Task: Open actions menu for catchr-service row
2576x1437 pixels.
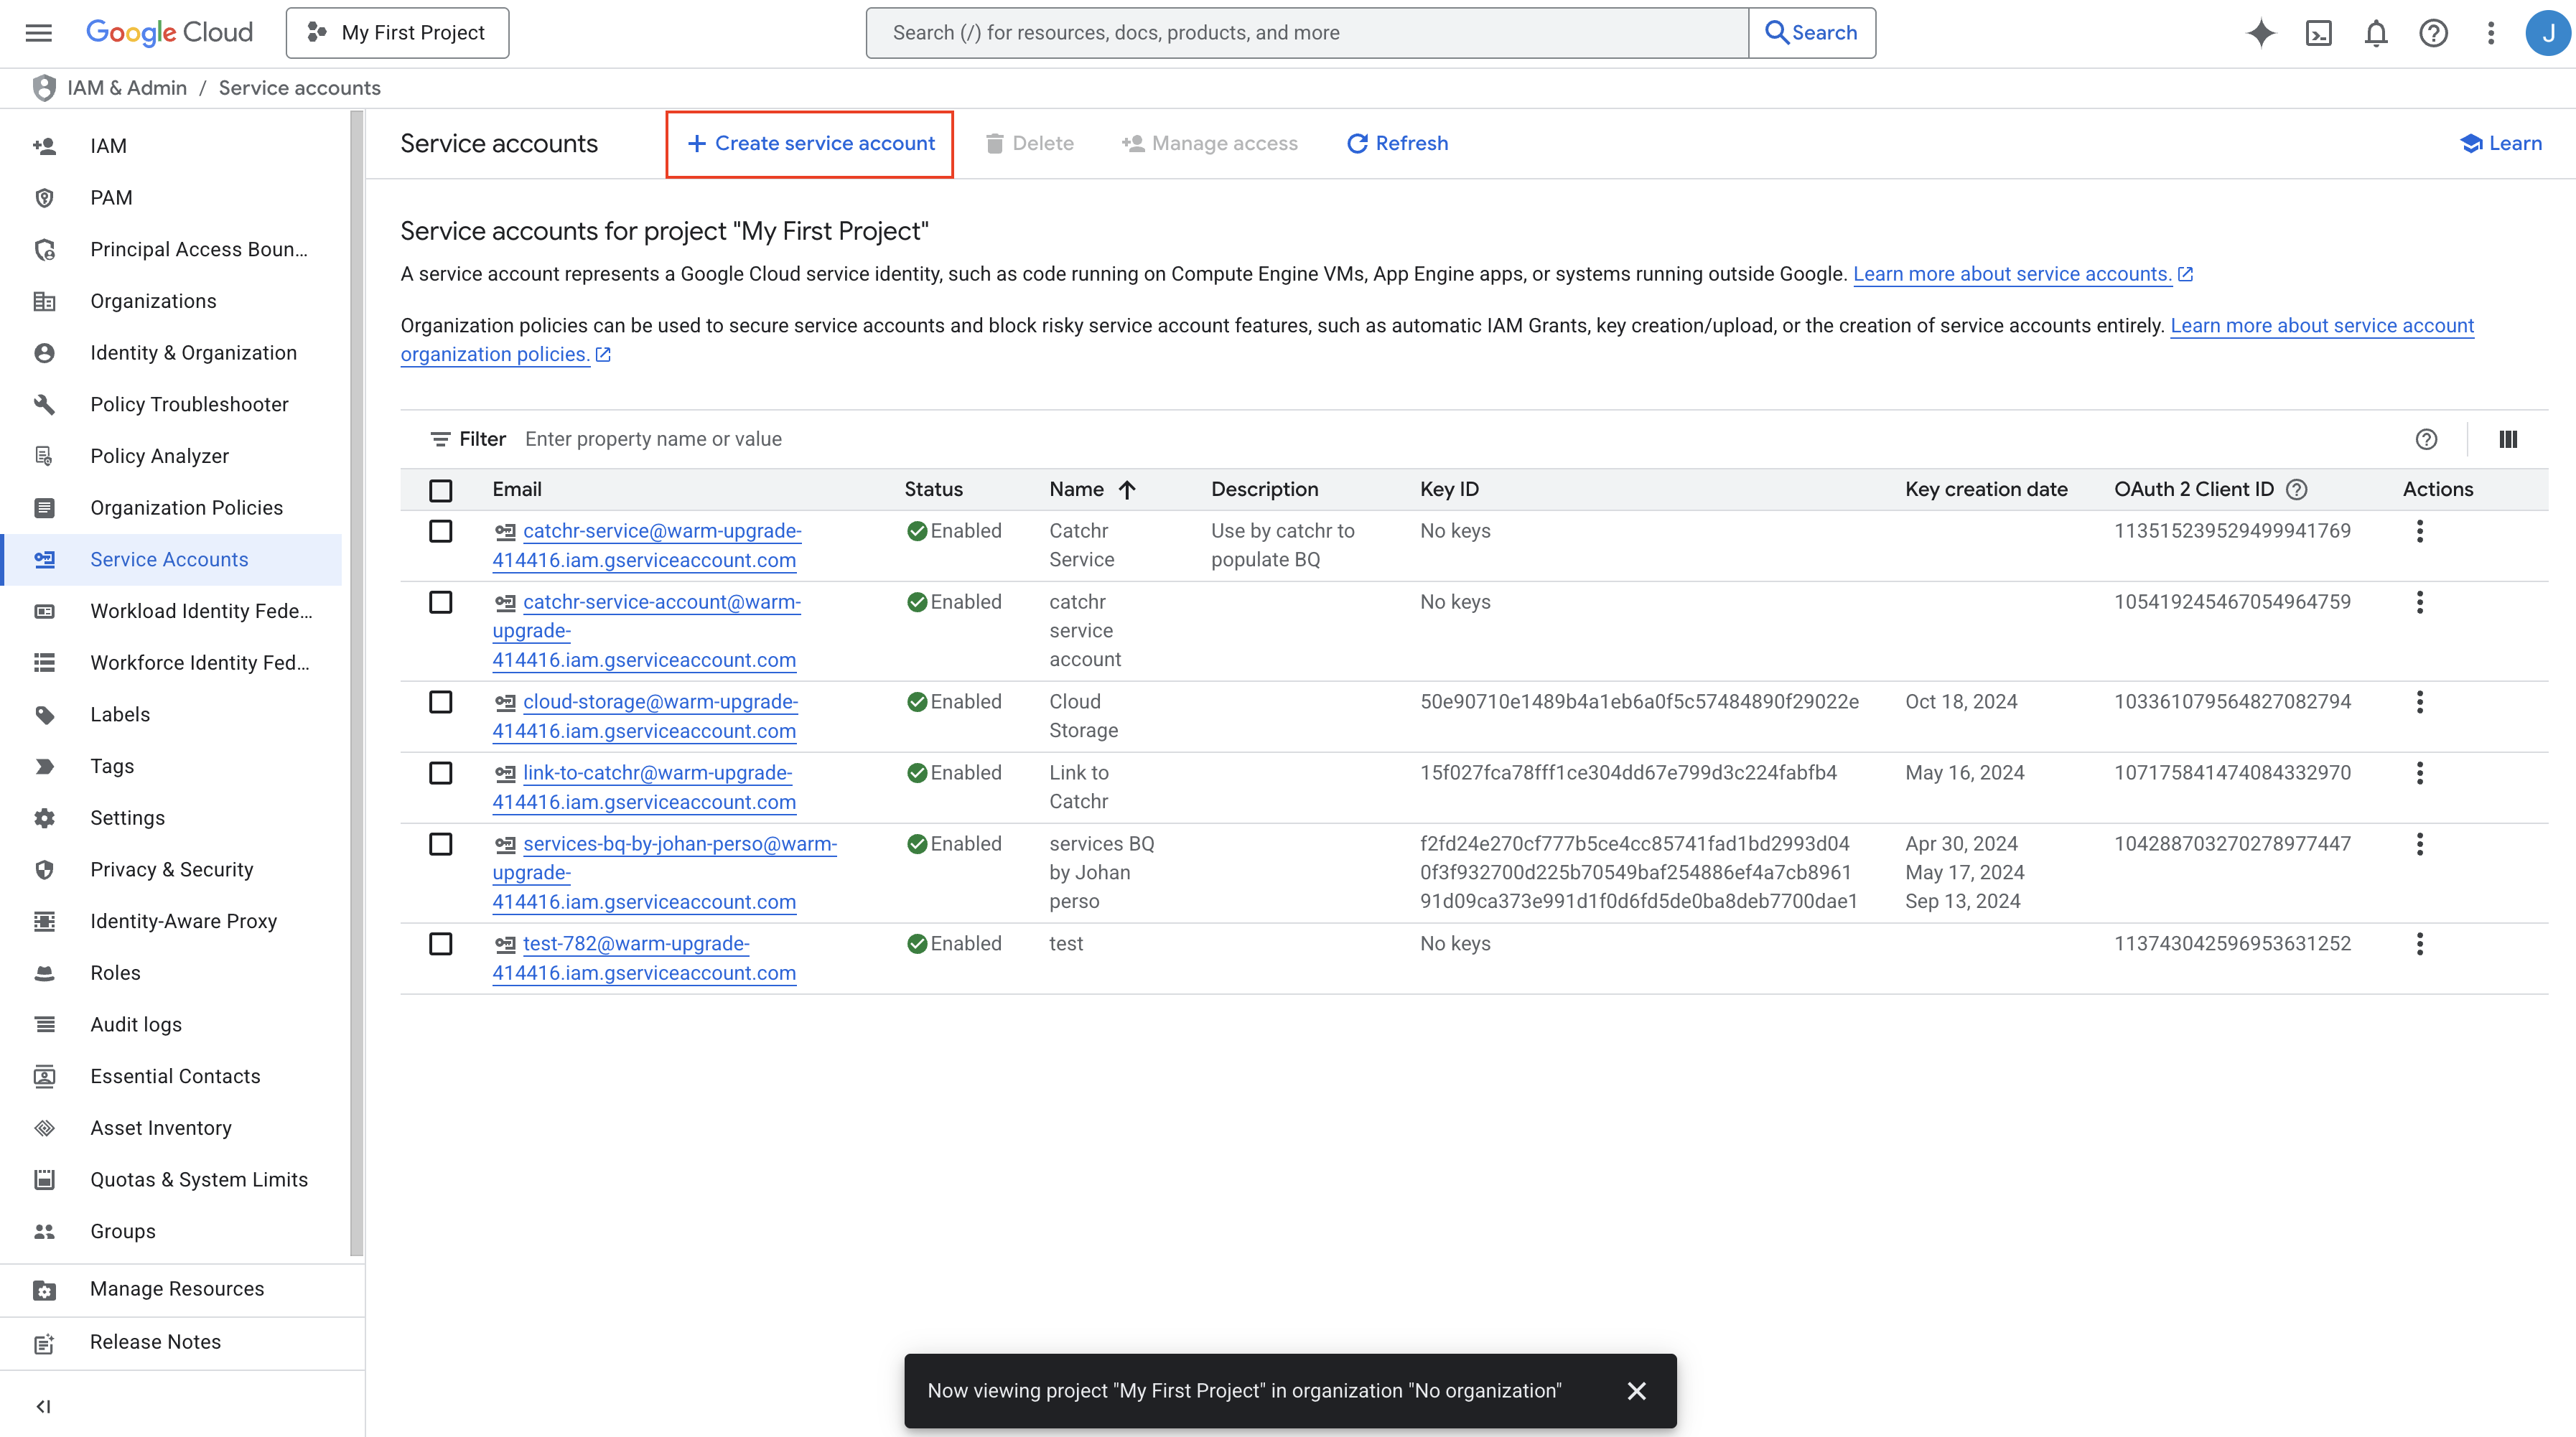Action: (2419, 531)
